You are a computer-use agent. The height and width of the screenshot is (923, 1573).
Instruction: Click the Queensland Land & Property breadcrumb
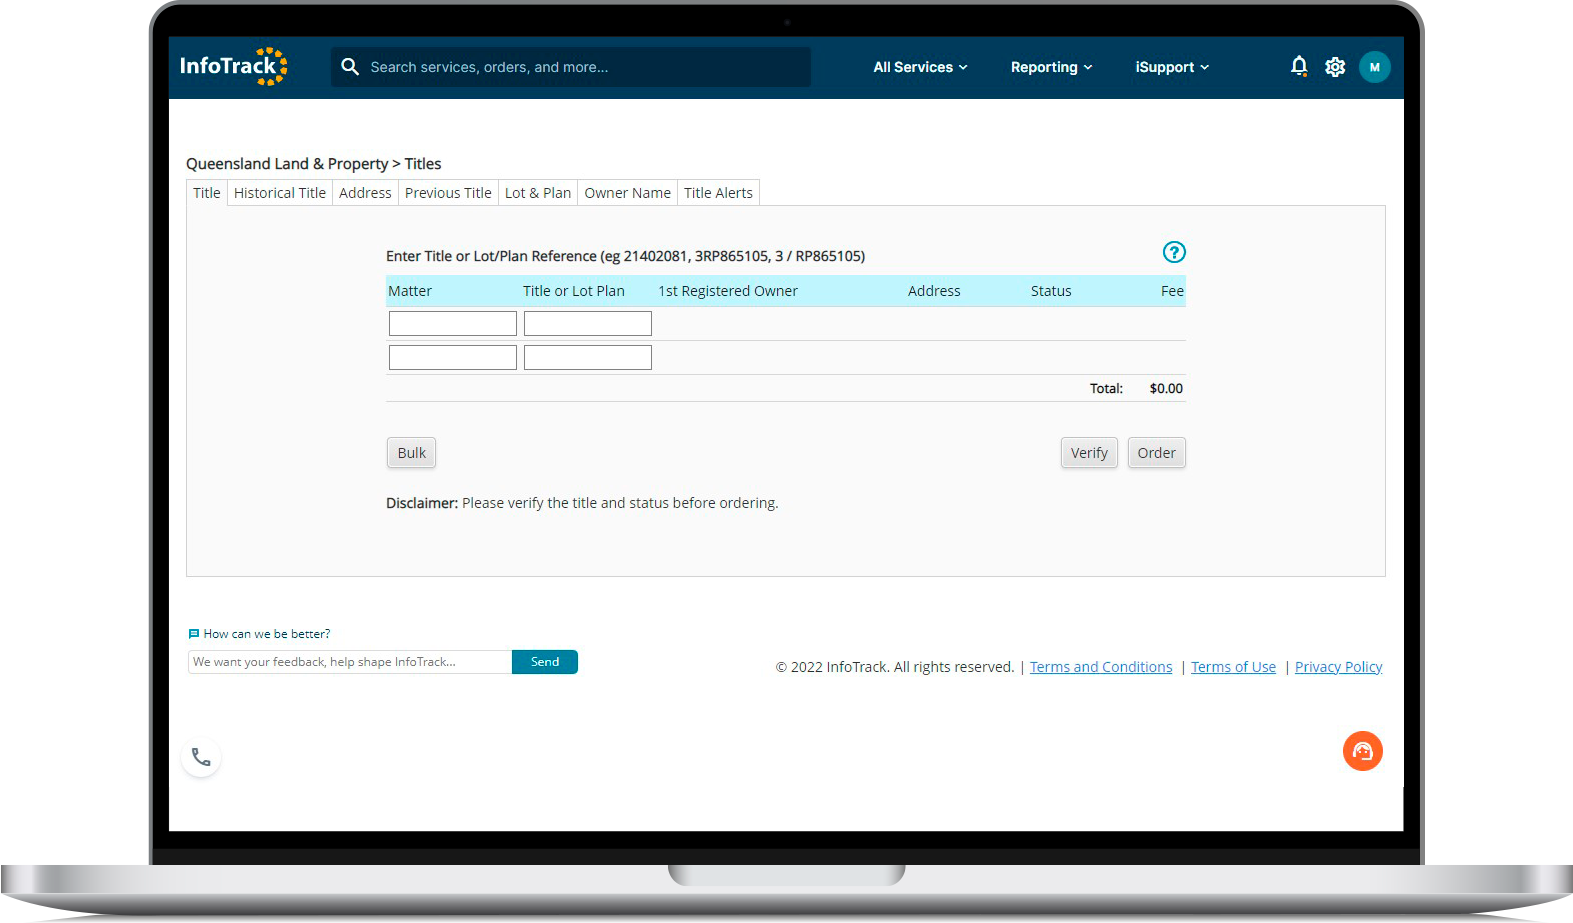click(x=287, y=164)
